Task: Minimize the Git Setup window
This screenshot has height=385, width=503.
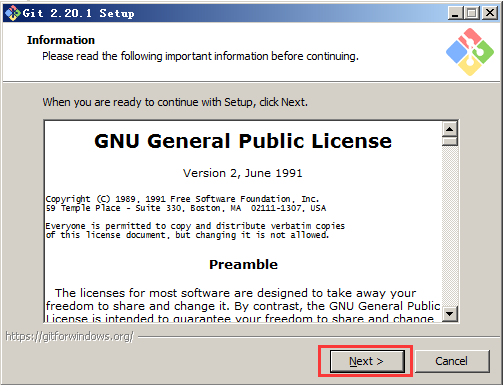Action: click(455, 13)
